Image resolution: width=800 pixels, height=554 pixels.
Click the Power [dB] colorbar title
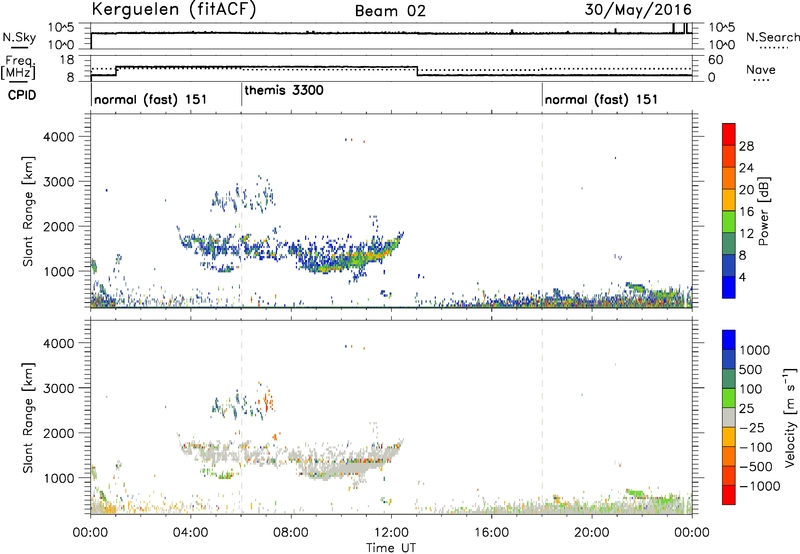coord(763,211)
